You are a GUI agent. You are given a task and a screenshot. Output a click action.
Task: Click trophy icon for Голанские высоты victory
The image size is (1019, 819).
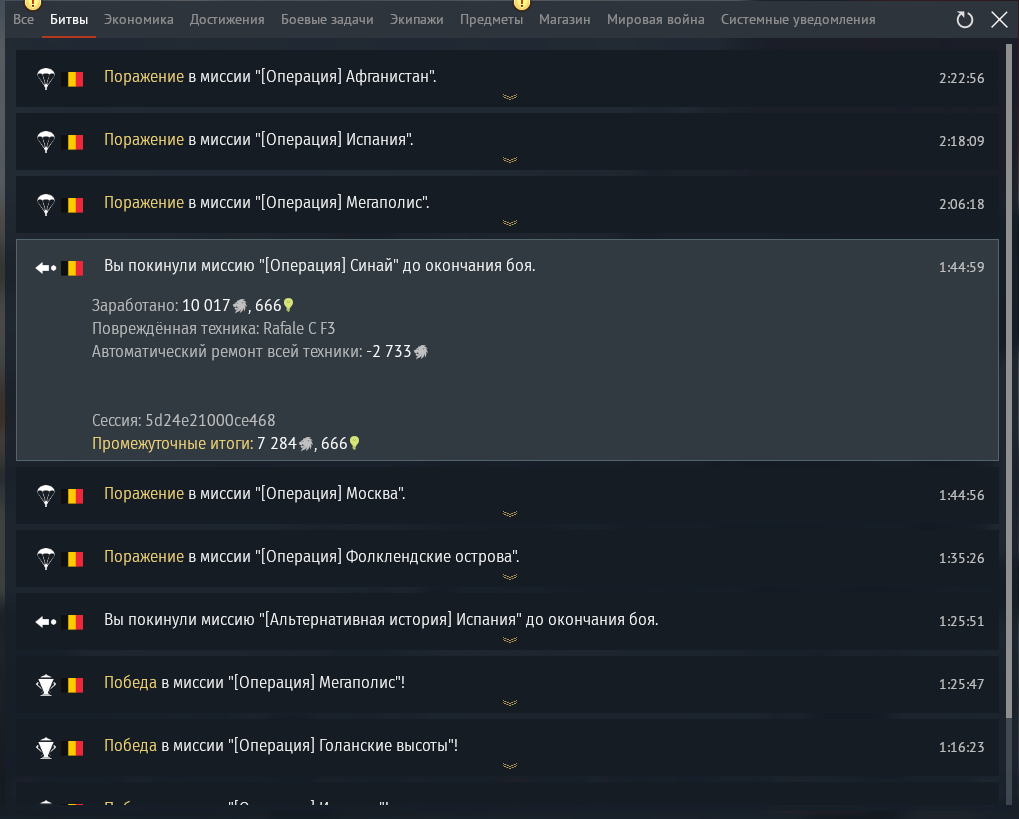45,748
